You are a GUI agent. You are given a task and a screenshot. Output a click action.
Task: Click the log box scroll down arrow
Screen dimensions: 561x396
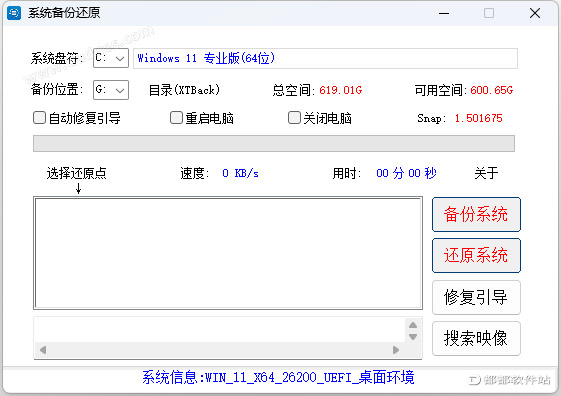coord(413,337)
